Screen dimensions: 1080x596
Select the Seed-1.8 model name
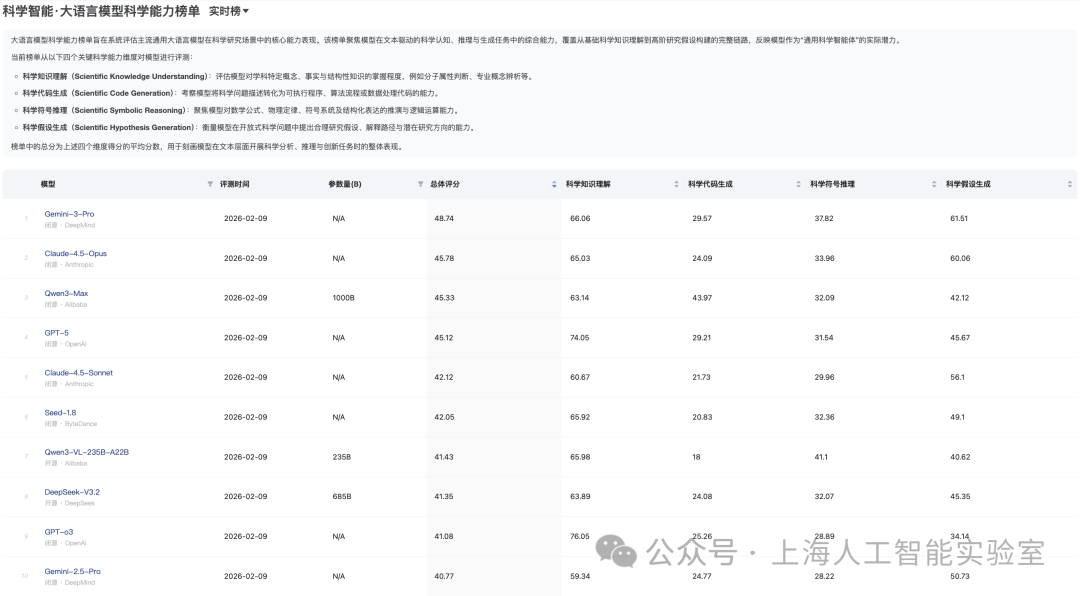pyautogui.click(x=60, y=412)
